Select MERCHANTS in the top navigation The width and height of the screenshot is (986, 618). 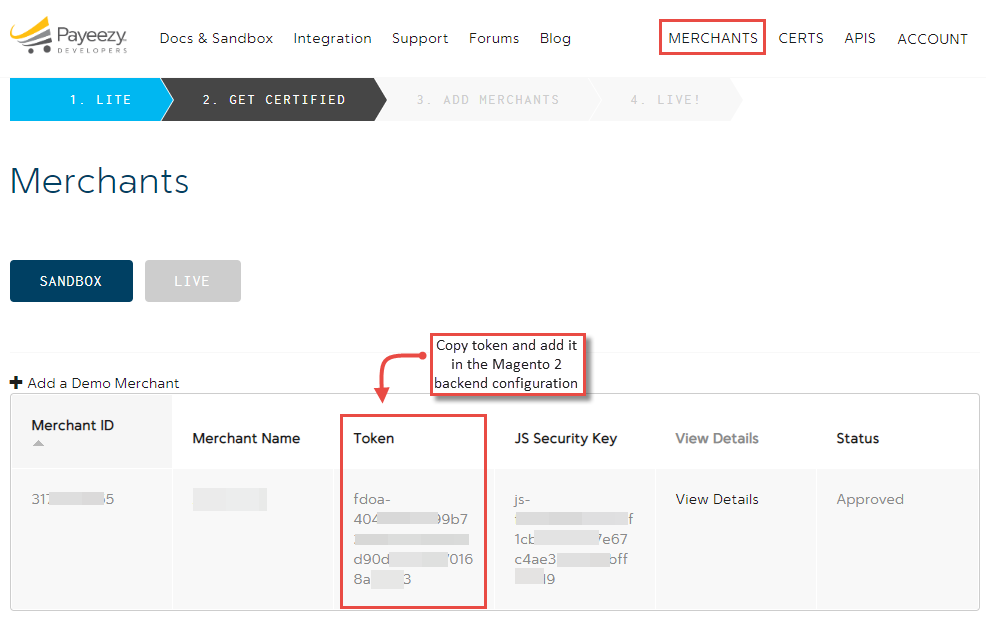[x=712, y=38]
